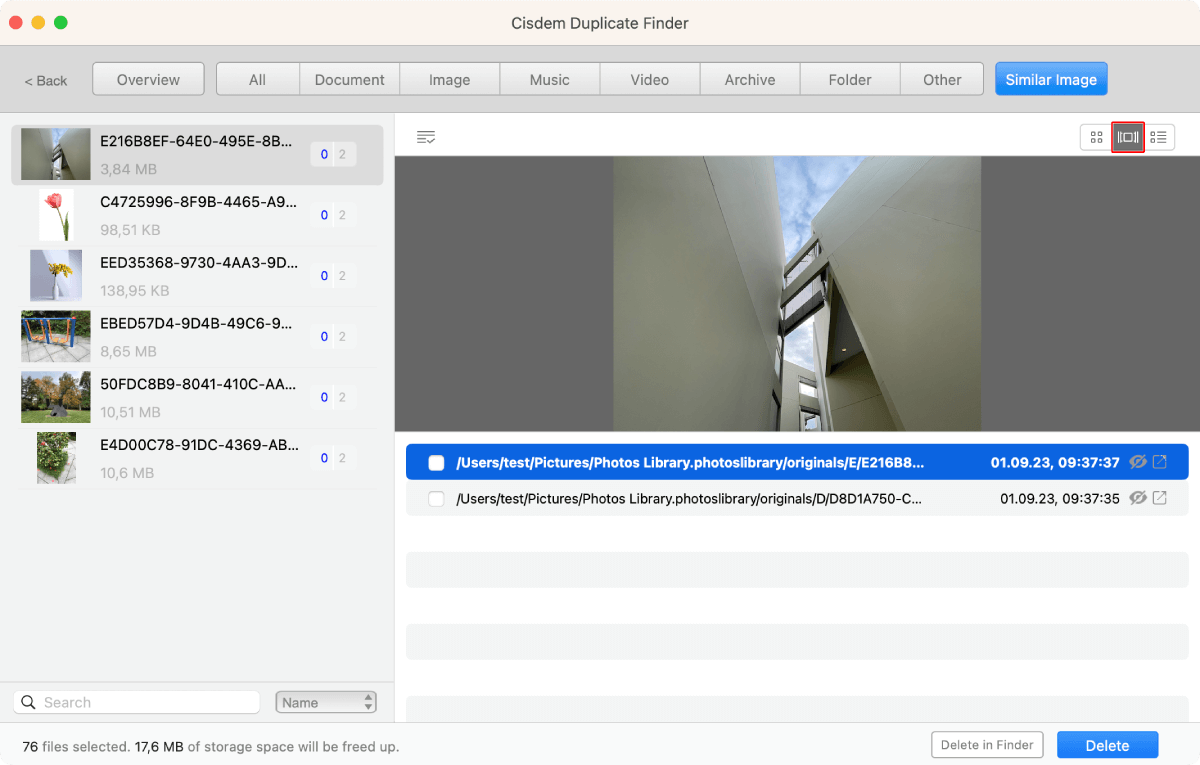The height and width of the screenshot is (765, 1200).
Task: Click the Delete button
Action: click(1107, 745)
